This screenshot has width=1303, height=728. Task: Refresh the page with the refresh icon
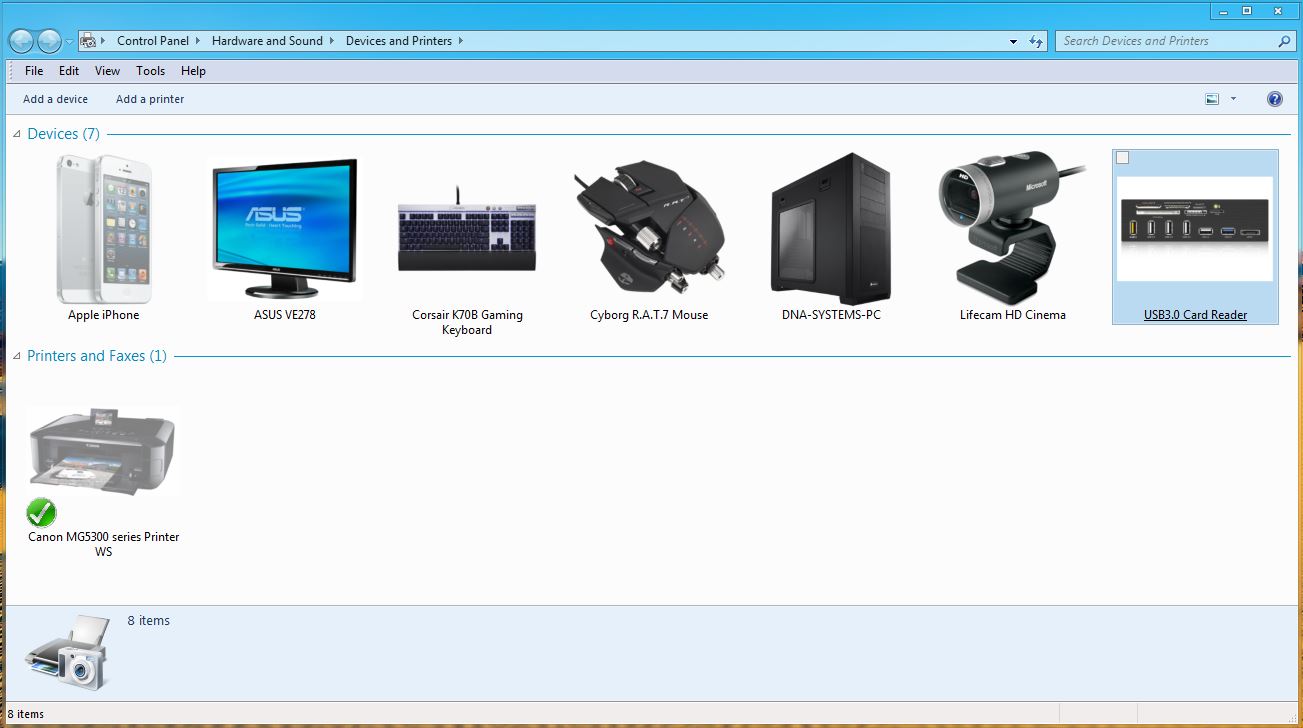pos(1038,41)
